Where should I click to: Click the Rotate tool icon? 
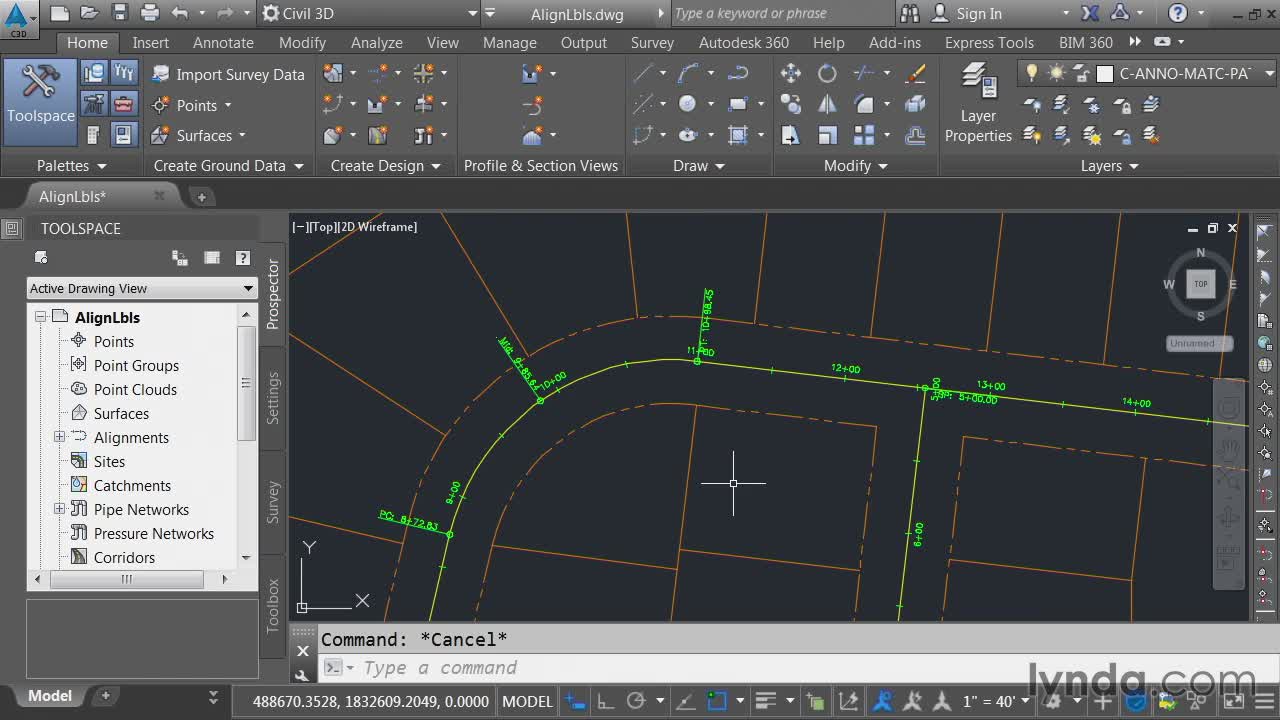pos(827,73)
